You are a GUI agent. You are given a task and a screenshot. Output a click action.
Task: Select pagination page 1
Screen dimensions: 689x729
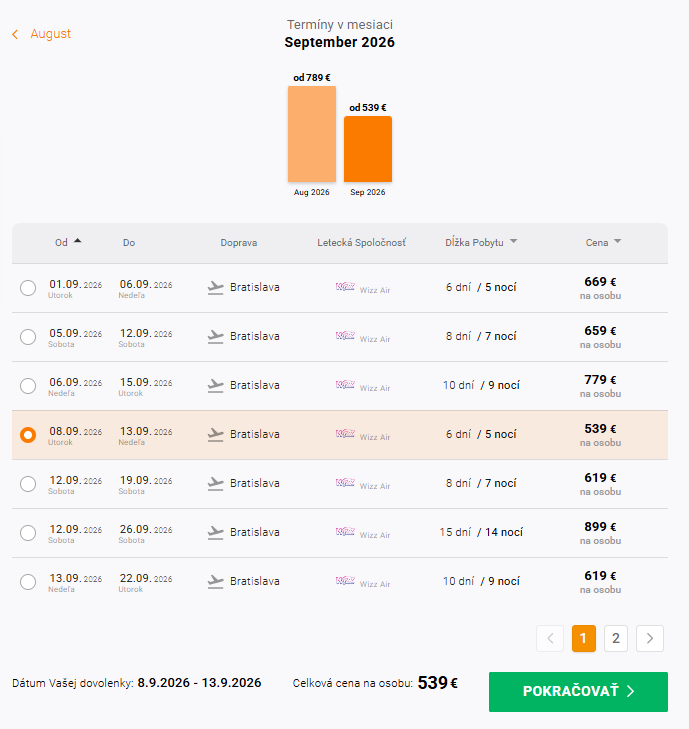(583, 638)
